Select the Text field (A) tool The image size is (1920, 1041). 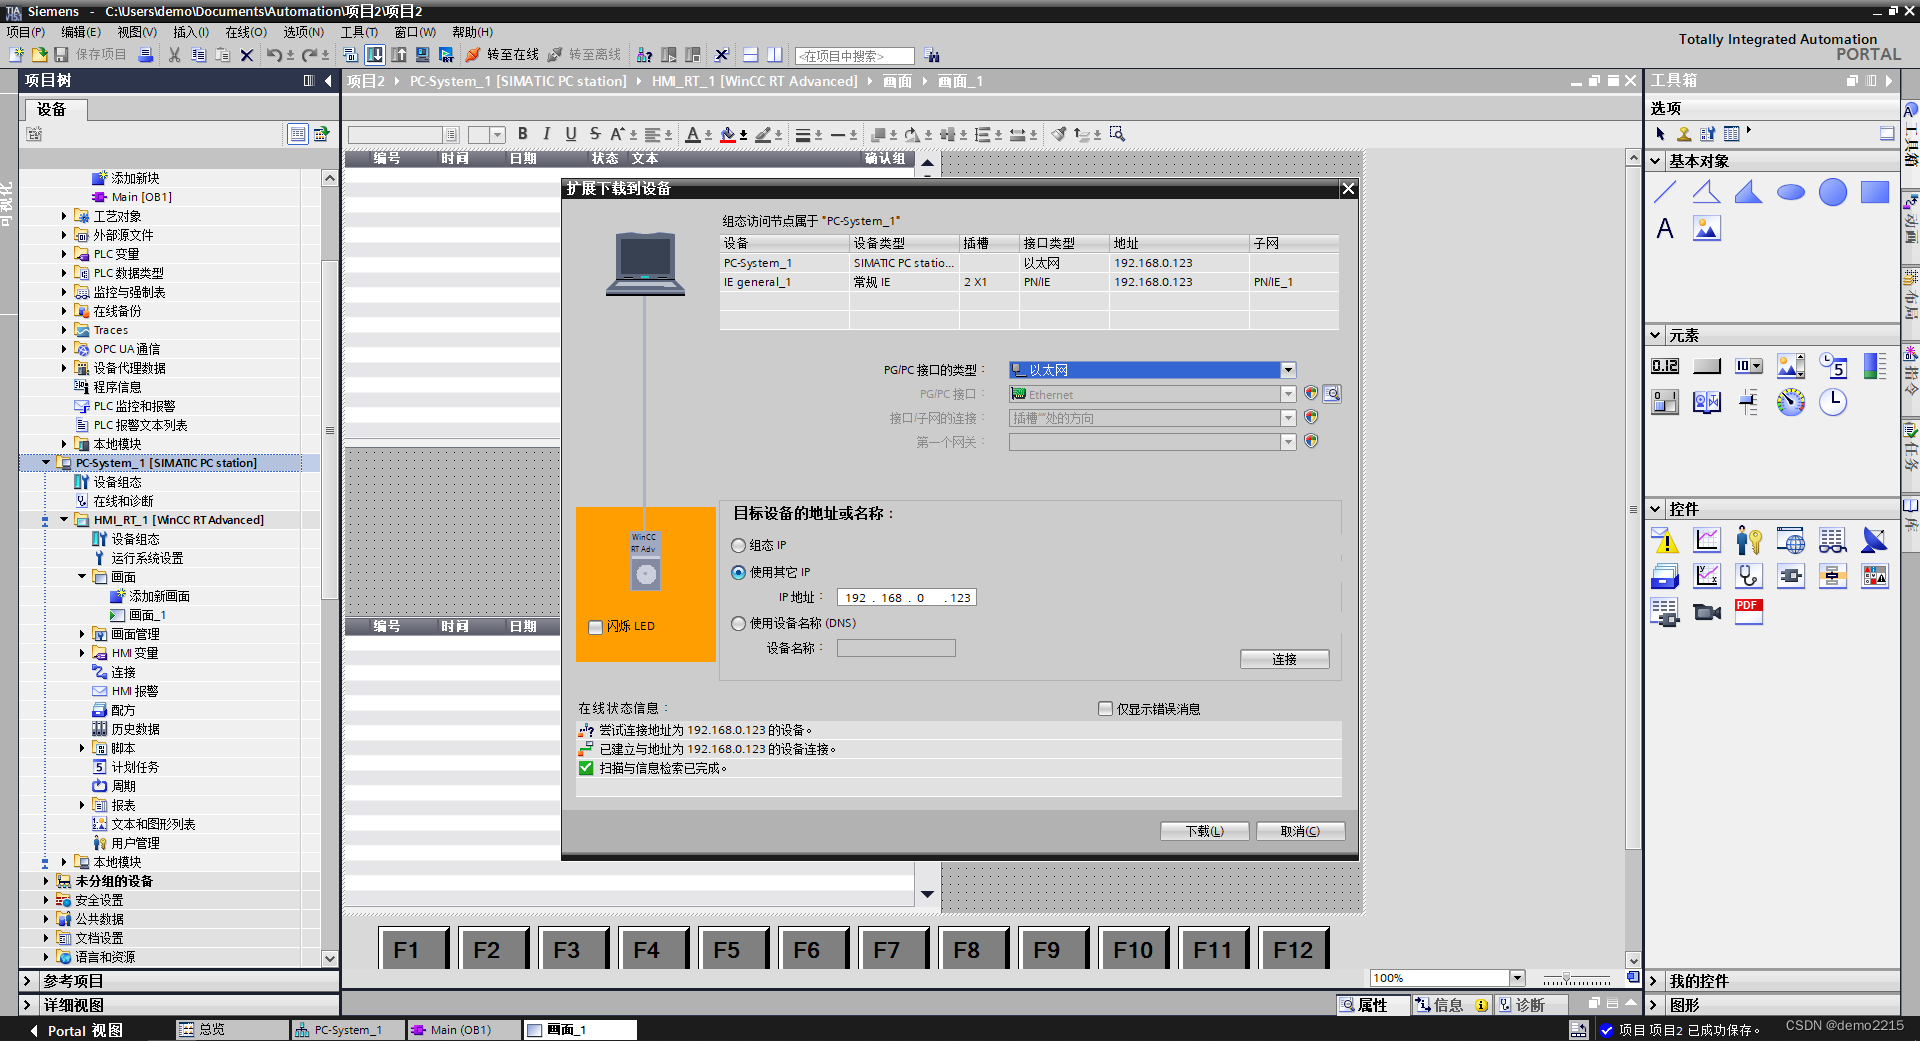pyautogui.click(x=1665, y=229)
